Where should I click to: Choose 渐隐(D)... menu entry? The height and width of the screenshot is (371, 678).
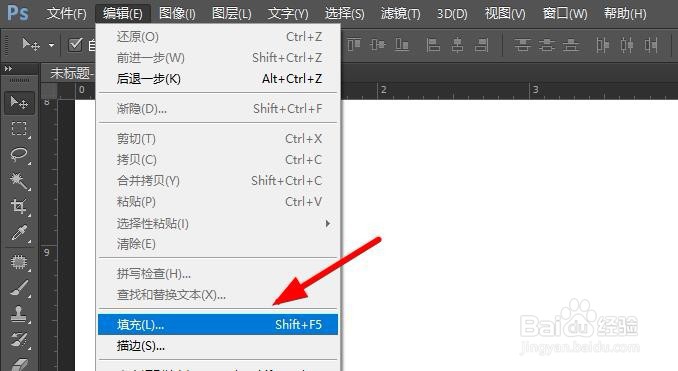218,109
